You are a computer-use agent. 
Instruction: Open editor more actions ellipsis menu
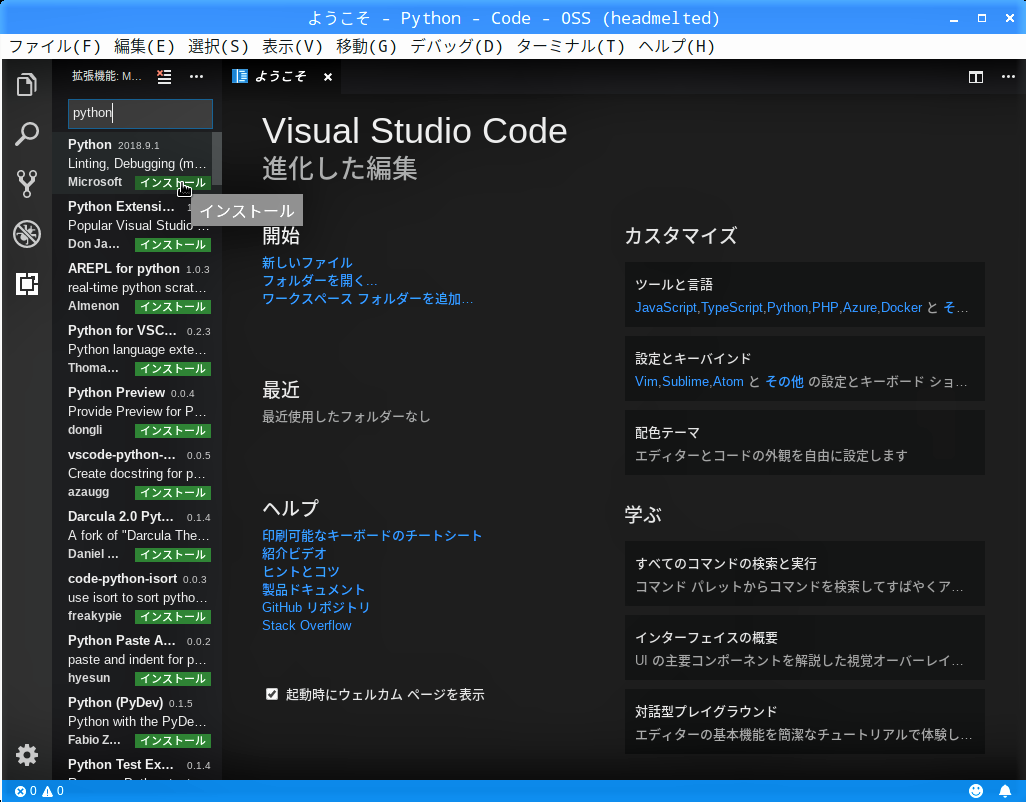[1008, 77]
